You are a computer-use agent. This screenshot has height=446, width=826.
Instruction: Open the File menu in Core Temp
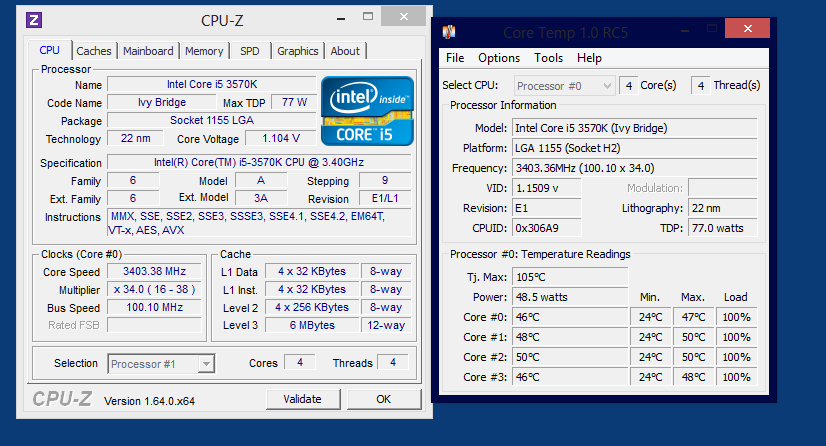pyautogui.click(x=455, y=58)
